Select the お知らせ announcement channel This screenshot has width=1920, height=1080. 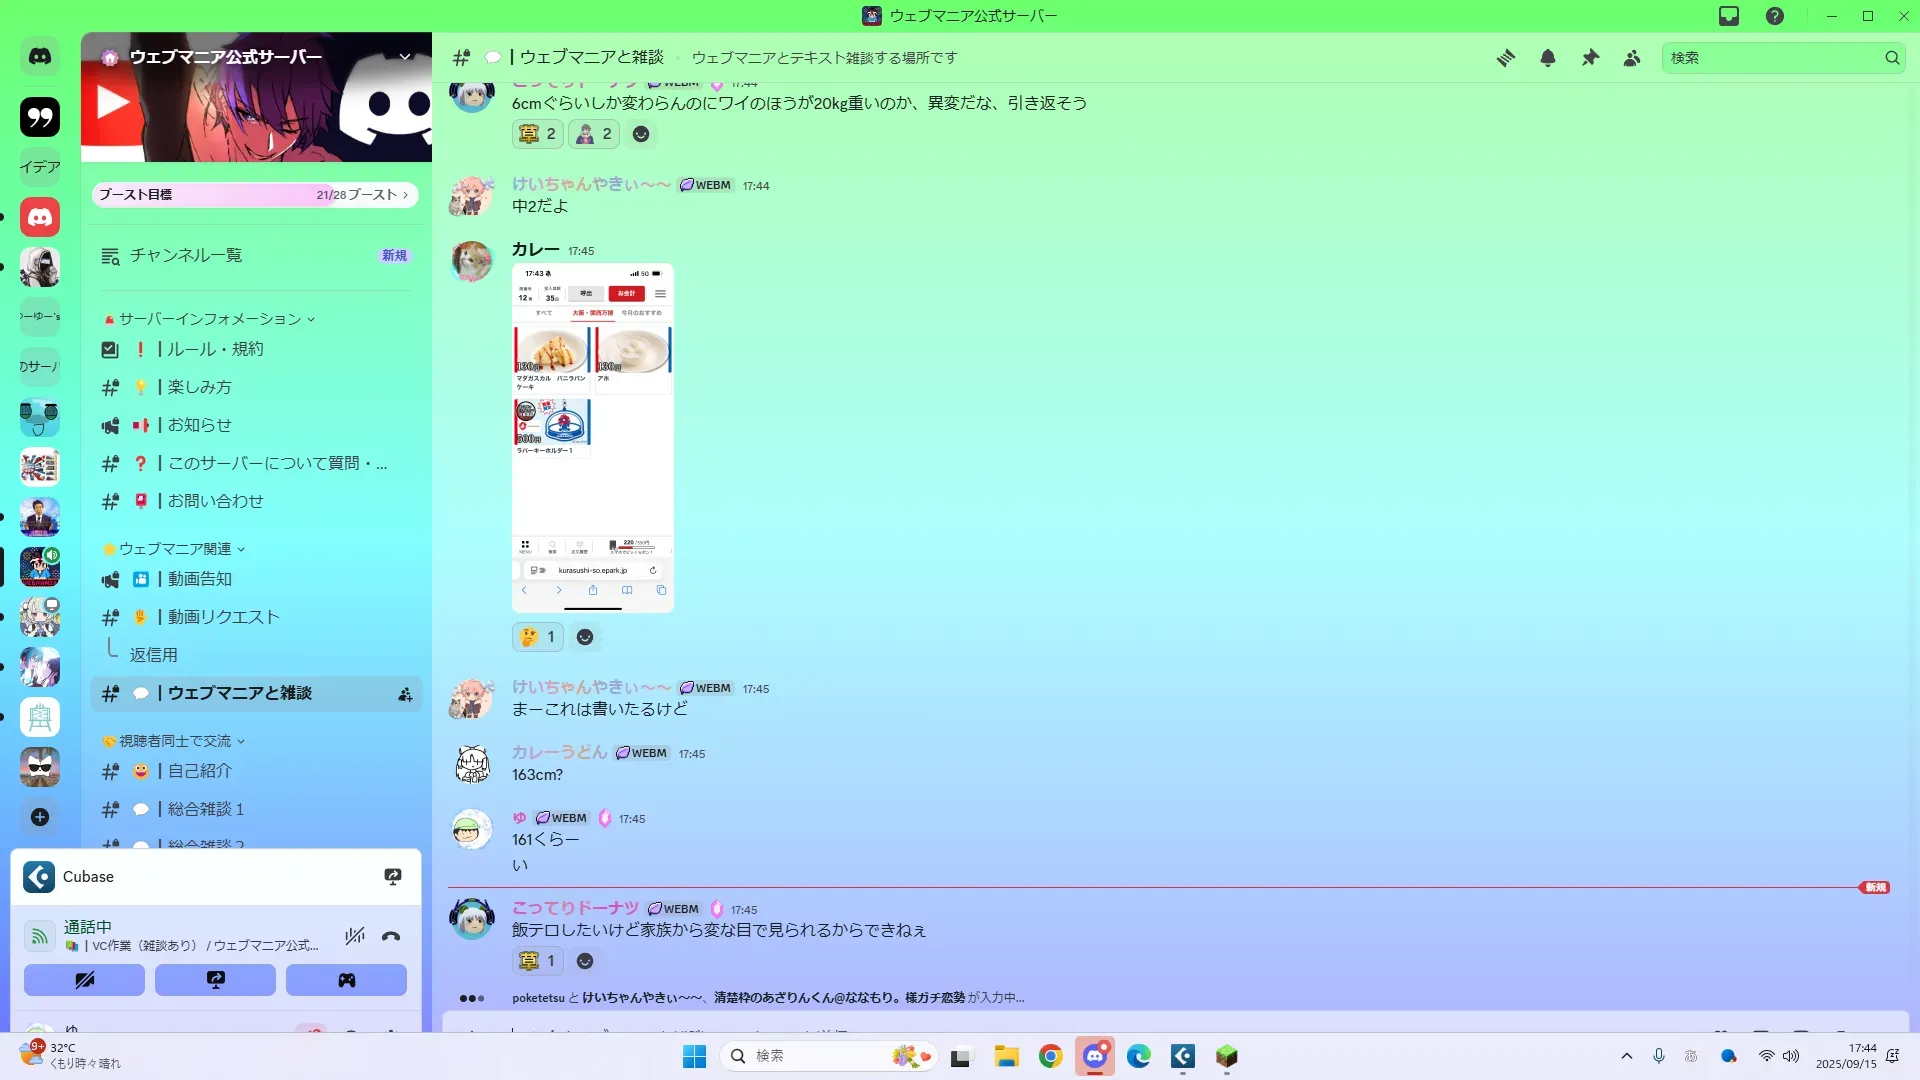click(x=199, y=425)
